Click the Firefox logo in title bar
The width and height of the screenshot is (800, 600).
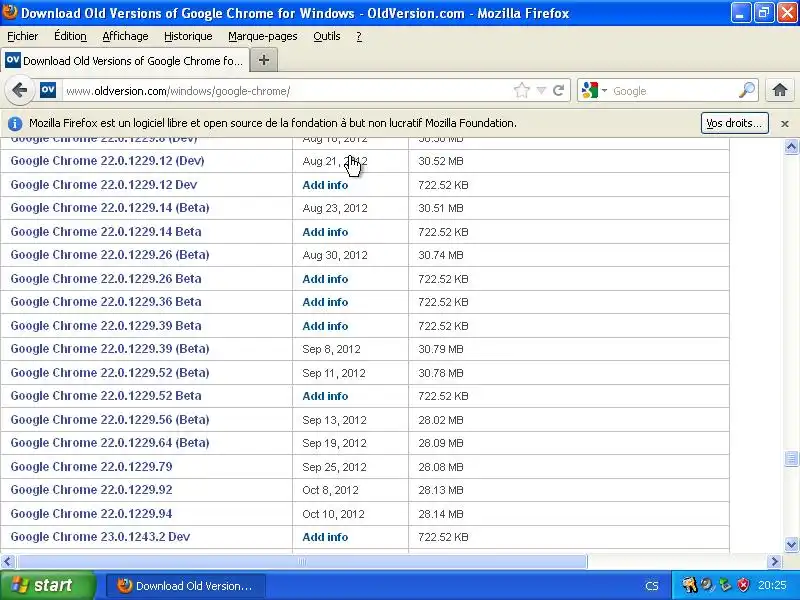point(10,11)
